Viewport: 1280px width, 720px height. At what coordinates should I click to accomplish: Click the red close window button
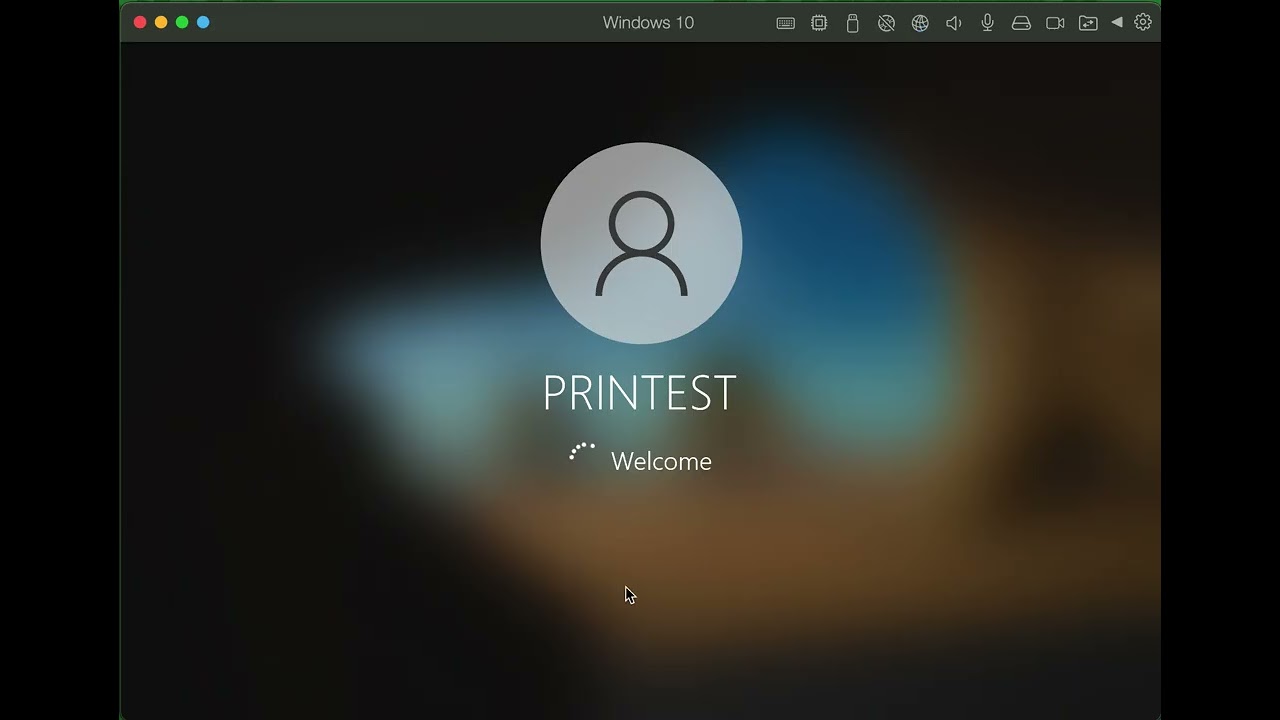[140, 22]
